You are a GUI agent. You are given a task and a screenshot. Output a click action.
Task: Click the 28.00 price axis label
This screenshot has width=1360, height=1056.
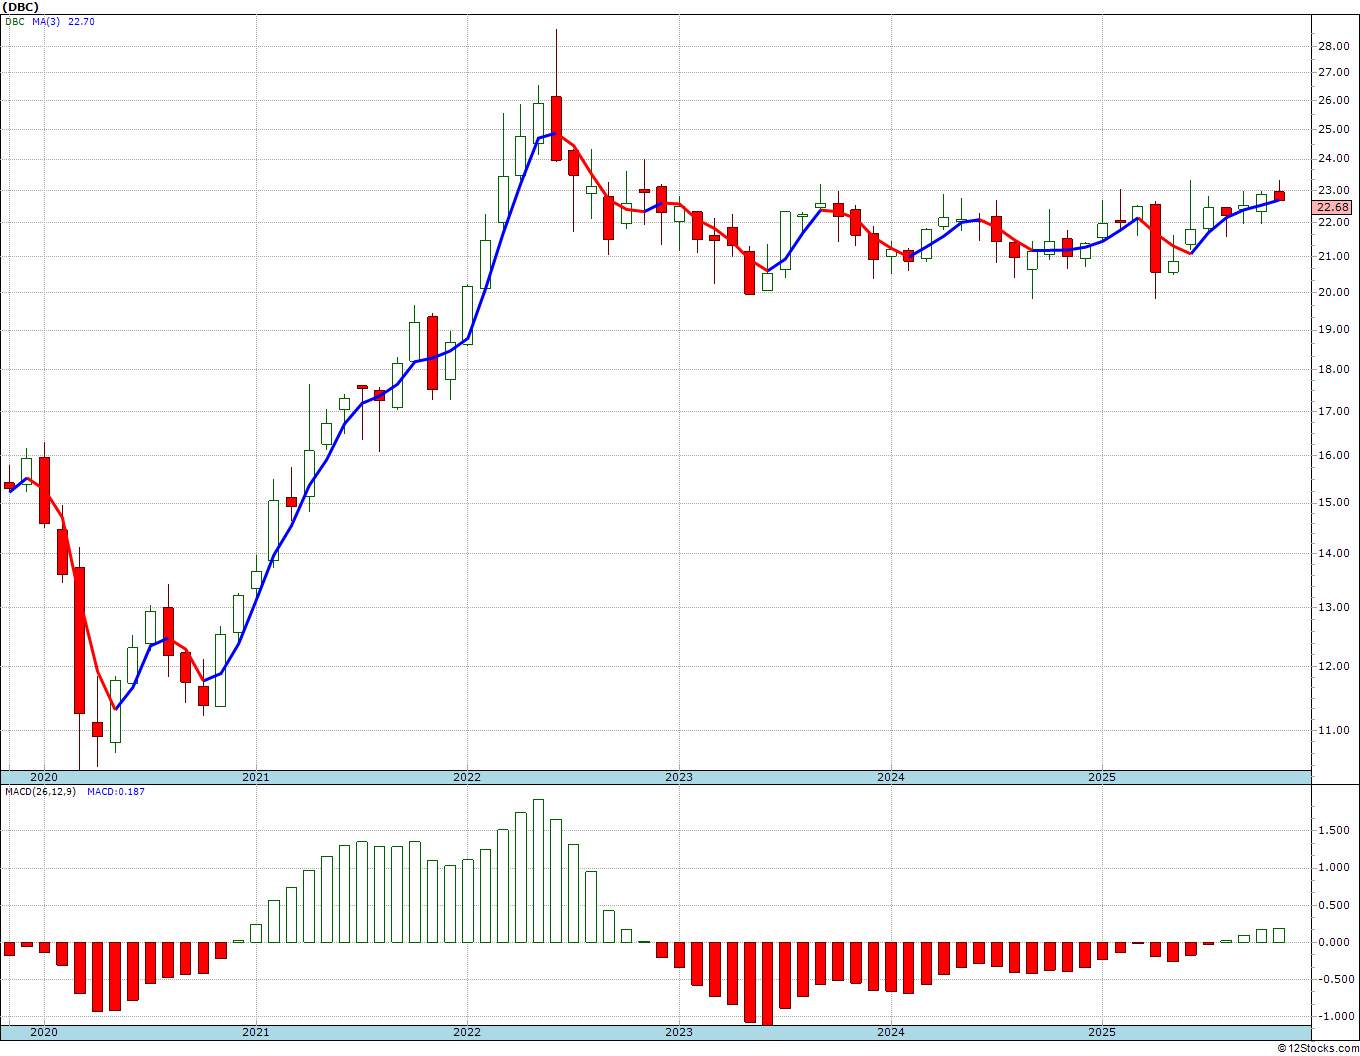(1334, 46)
